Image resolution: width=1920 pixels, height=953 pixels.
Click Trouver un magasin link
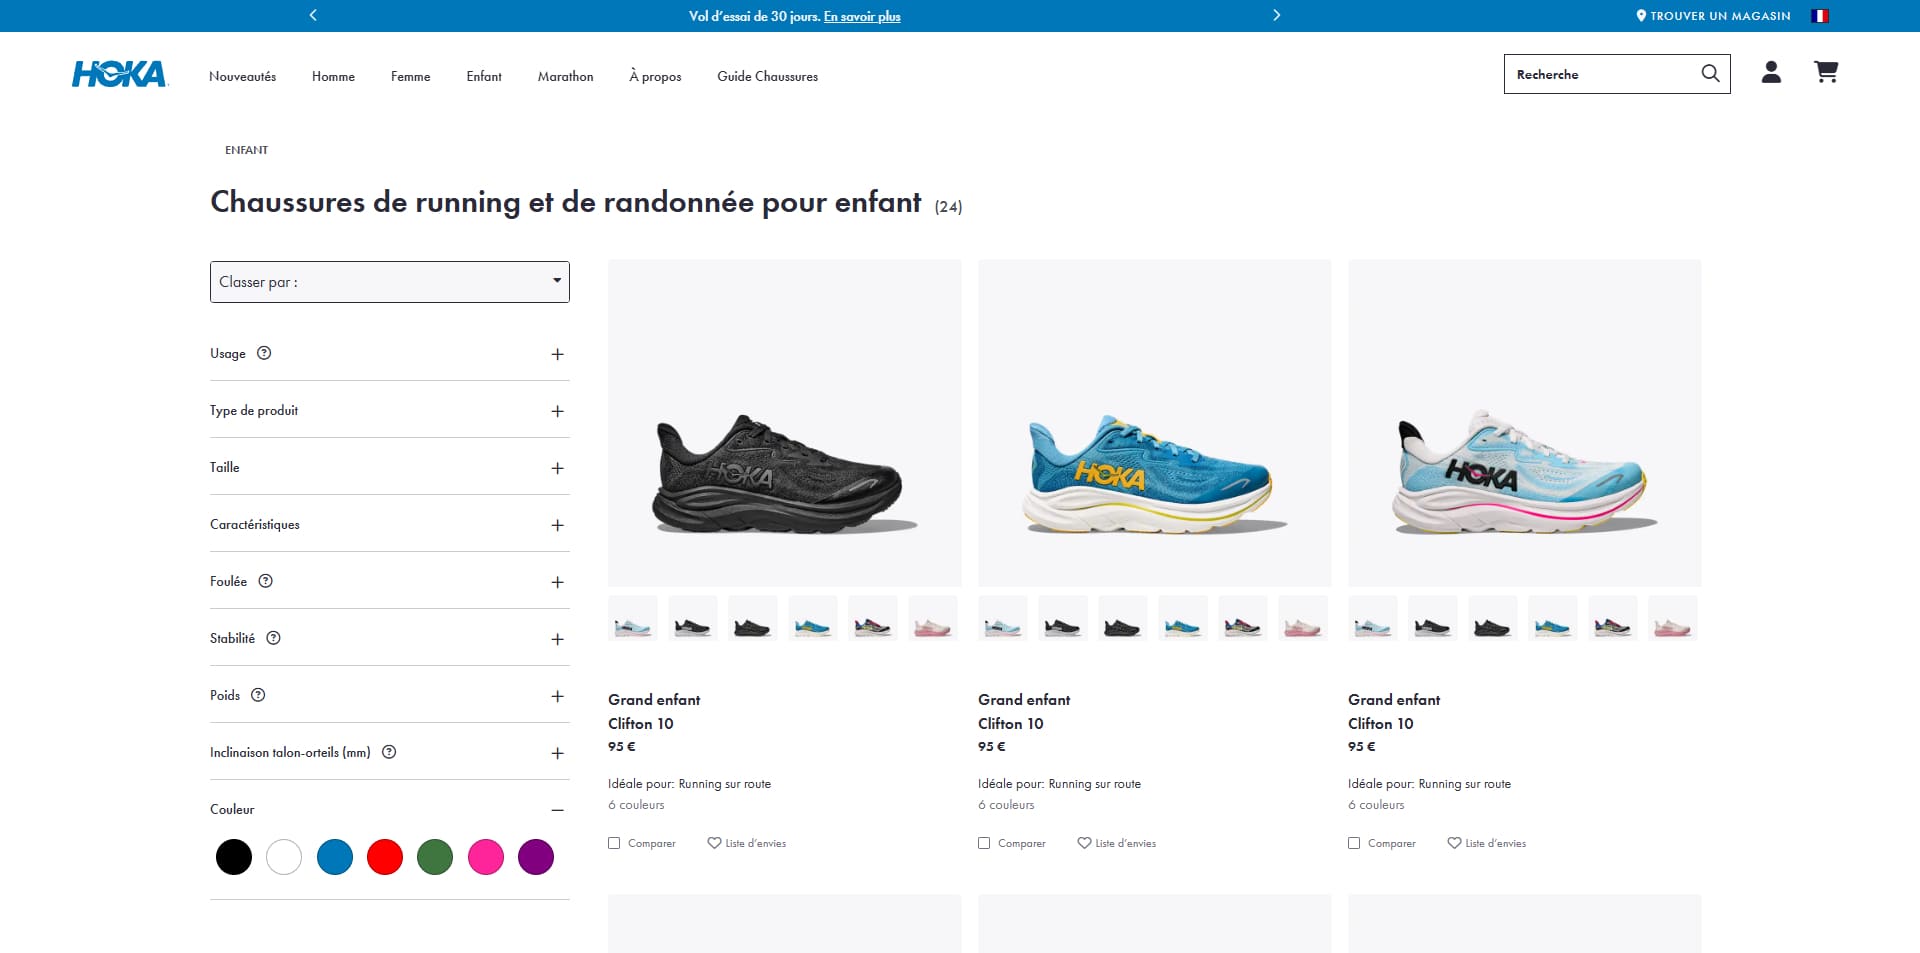coord(1720,16)
